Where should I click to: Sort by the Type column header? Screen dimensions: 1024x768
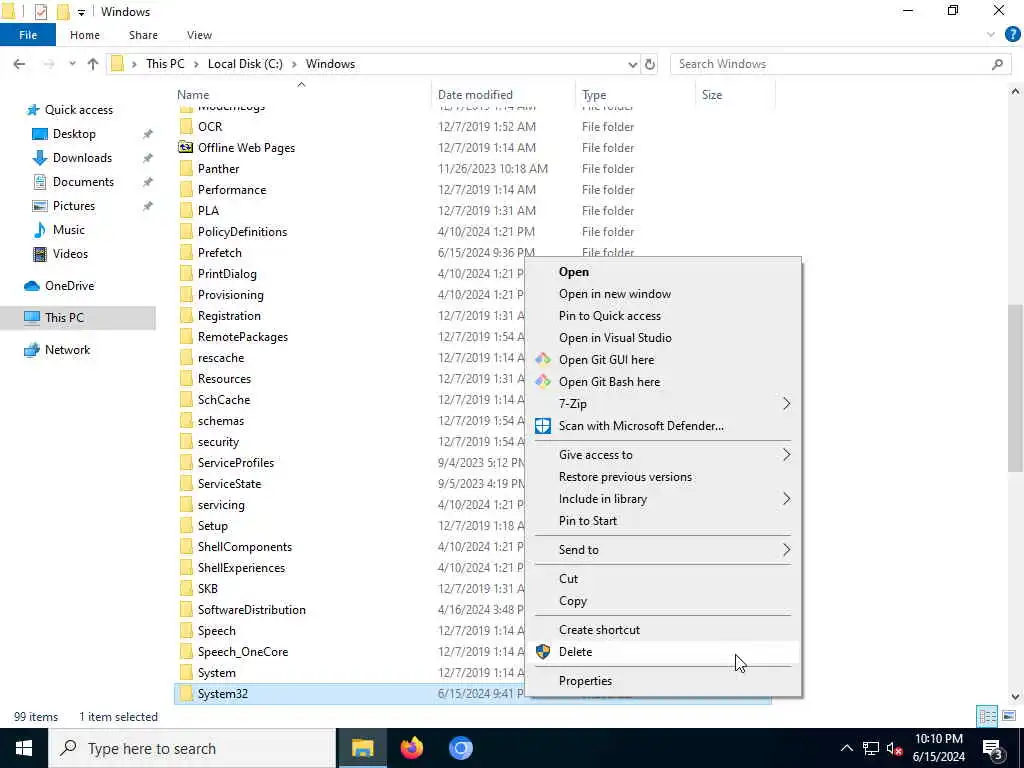[x=635, y=95]
